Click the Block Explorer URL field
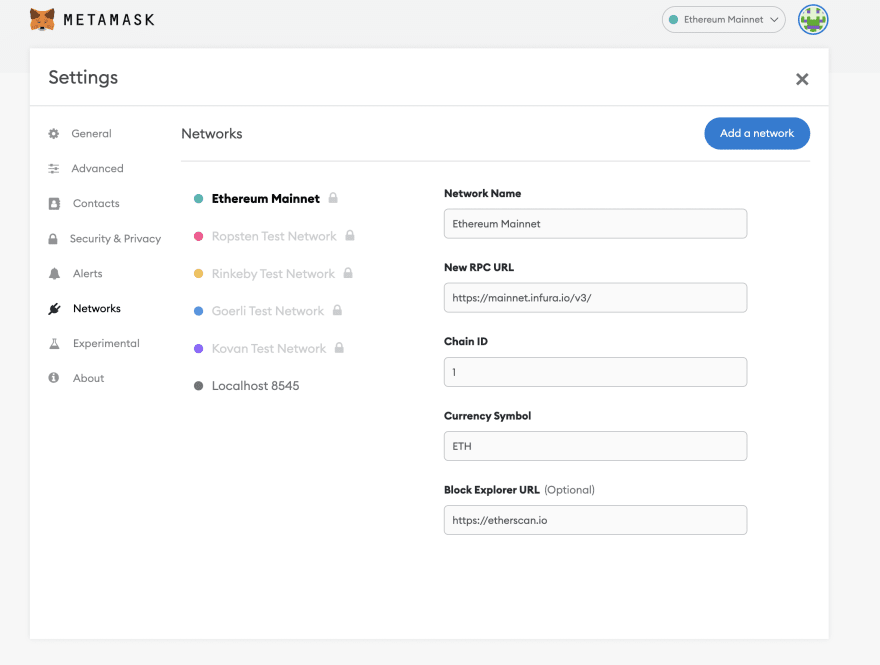 pos(595,520)
